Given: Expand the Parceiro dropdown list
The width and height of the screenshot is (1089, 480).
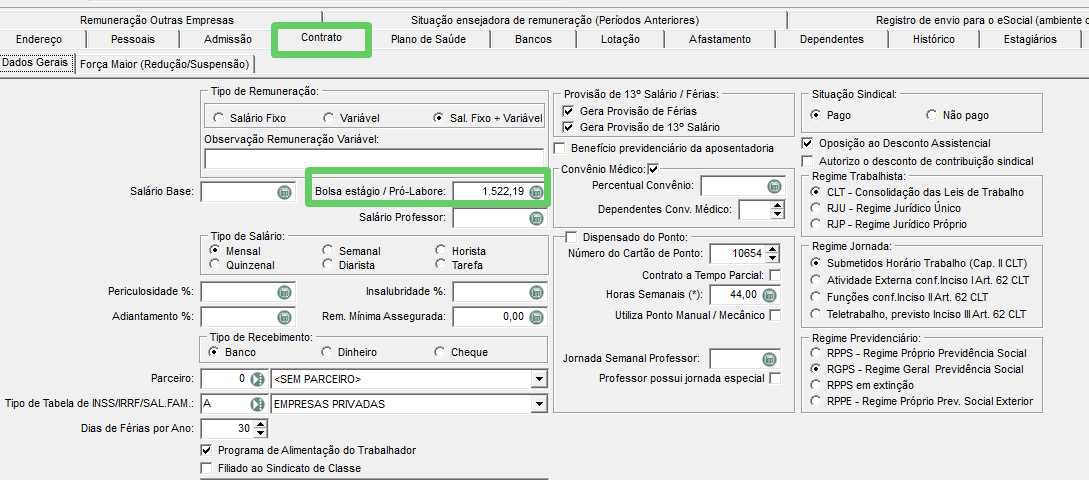Looking at the screenshot, I should tap(538, 379).
